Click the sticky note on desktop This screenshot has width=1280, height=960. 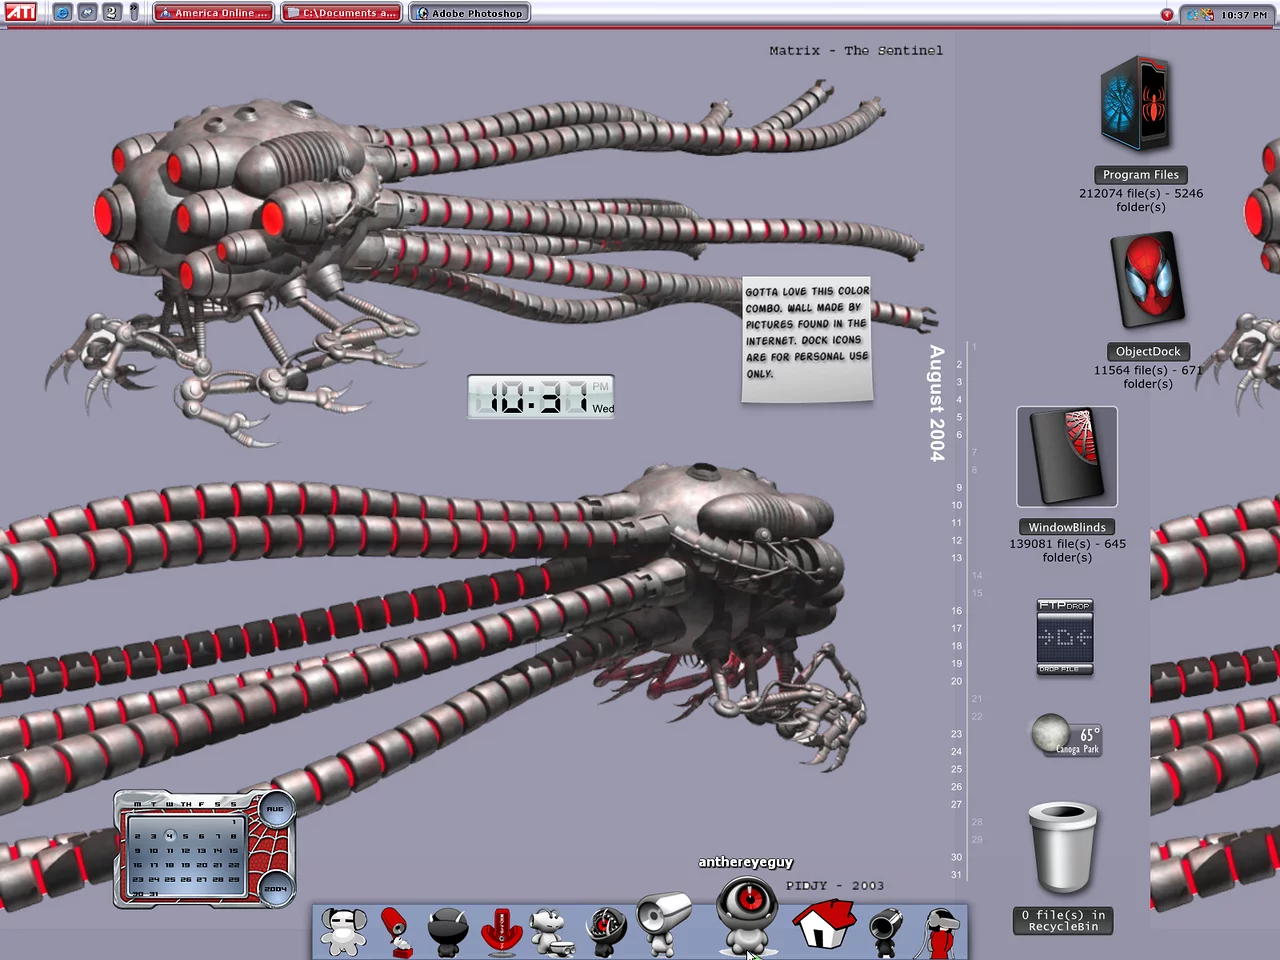pos(807,340)
